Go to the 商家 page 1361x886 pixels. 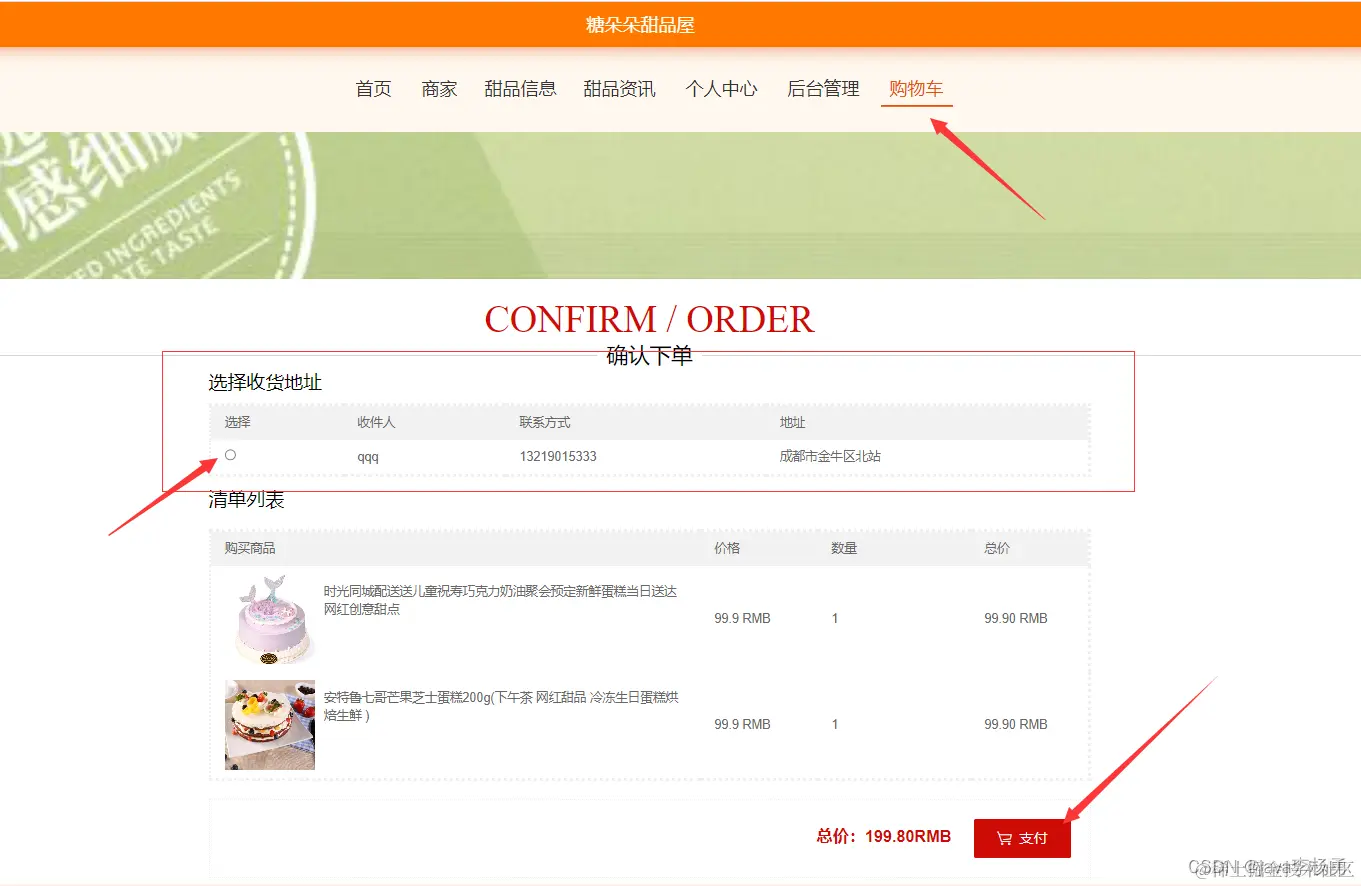pyautogui.click(x=439, y=89)
